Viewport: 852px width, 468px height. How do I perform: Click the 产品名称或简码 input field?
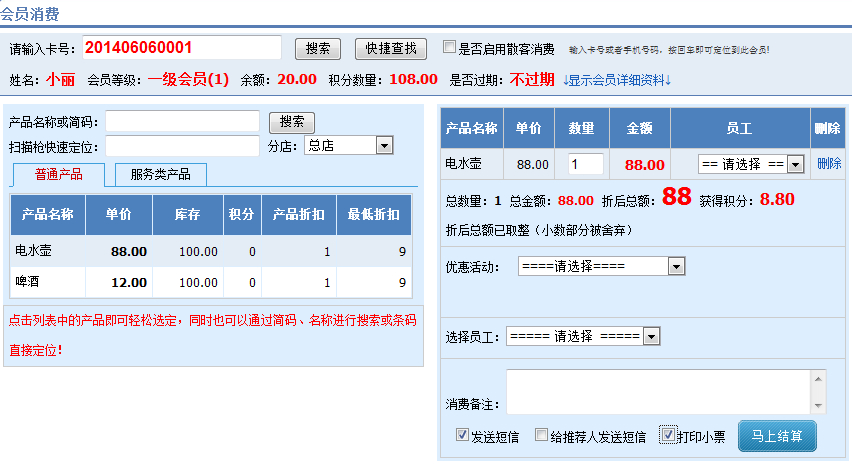182,122
